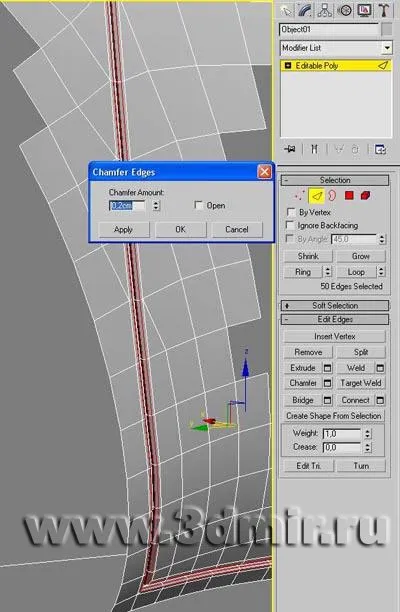Open Configure Modifier Sets icon

tap(380, 149)
